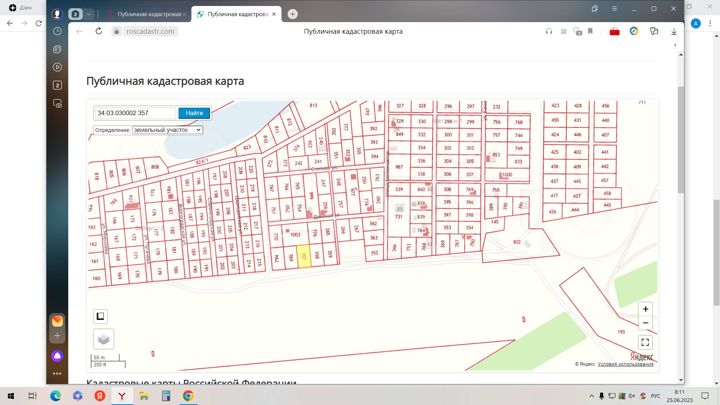Open Calculator from taskbar
Image resolution: width=720 pixels, height=405 pixels.
[x=166, y=396]
